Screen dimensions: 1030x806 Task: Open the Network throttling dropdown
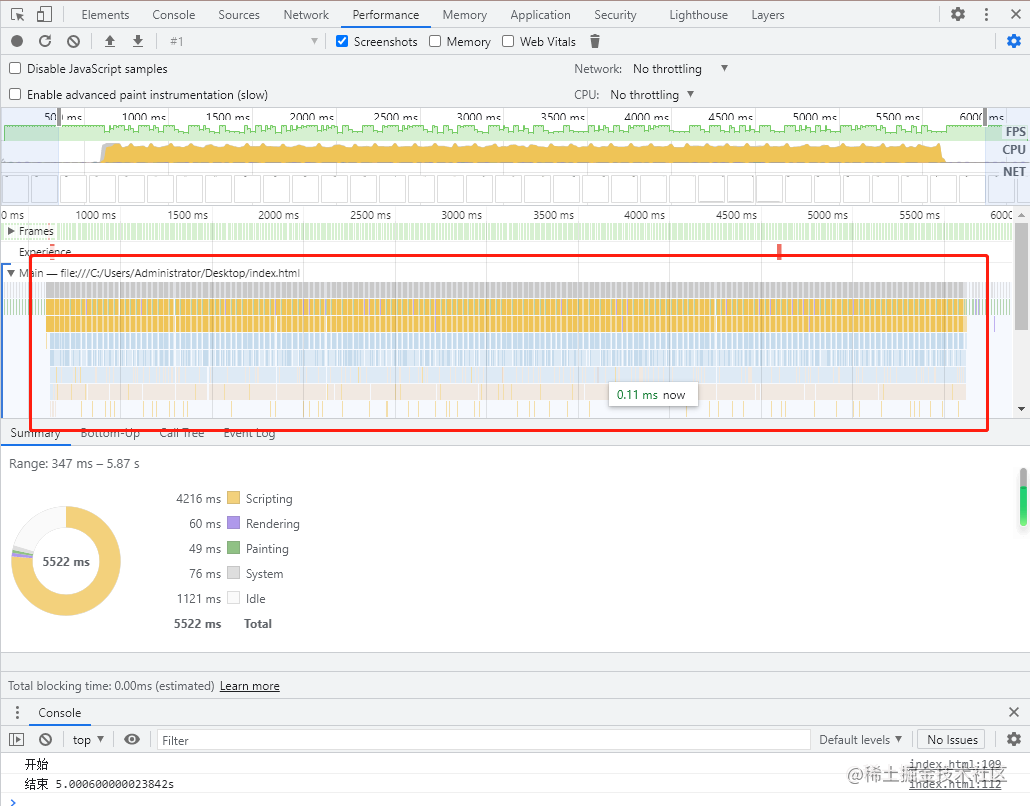point(680,69)
